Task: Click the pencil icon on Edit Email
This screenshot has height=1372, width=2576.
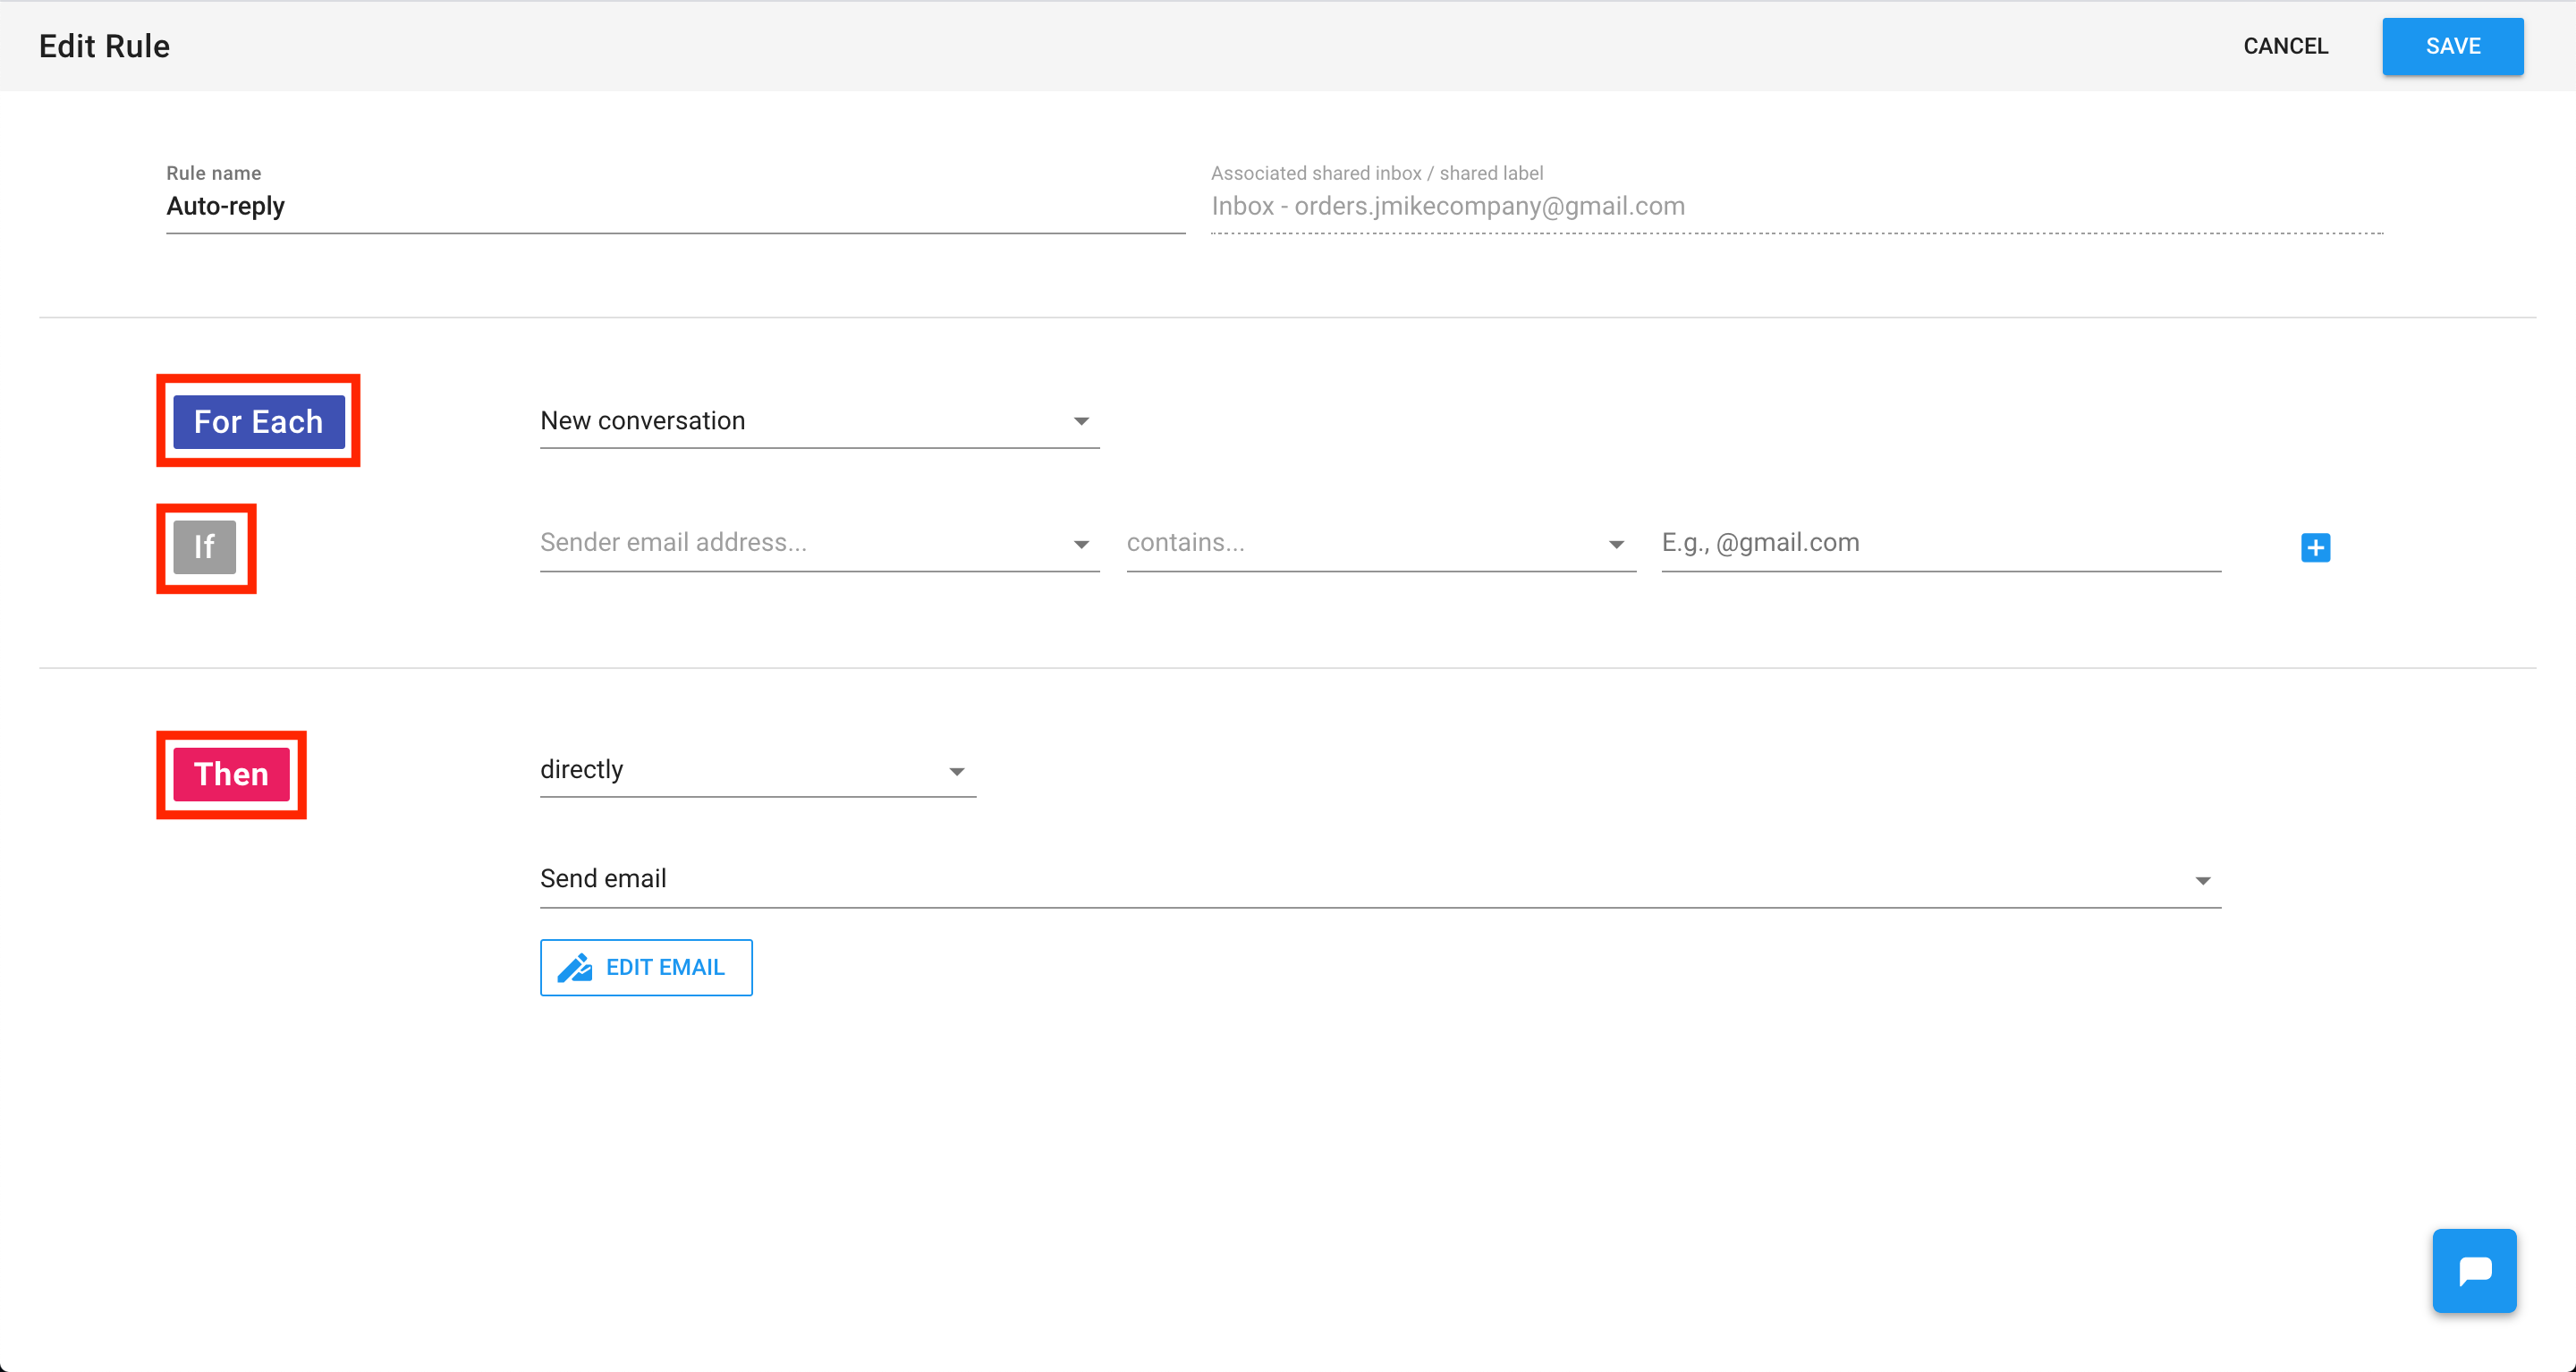Action: coord(575,967)
